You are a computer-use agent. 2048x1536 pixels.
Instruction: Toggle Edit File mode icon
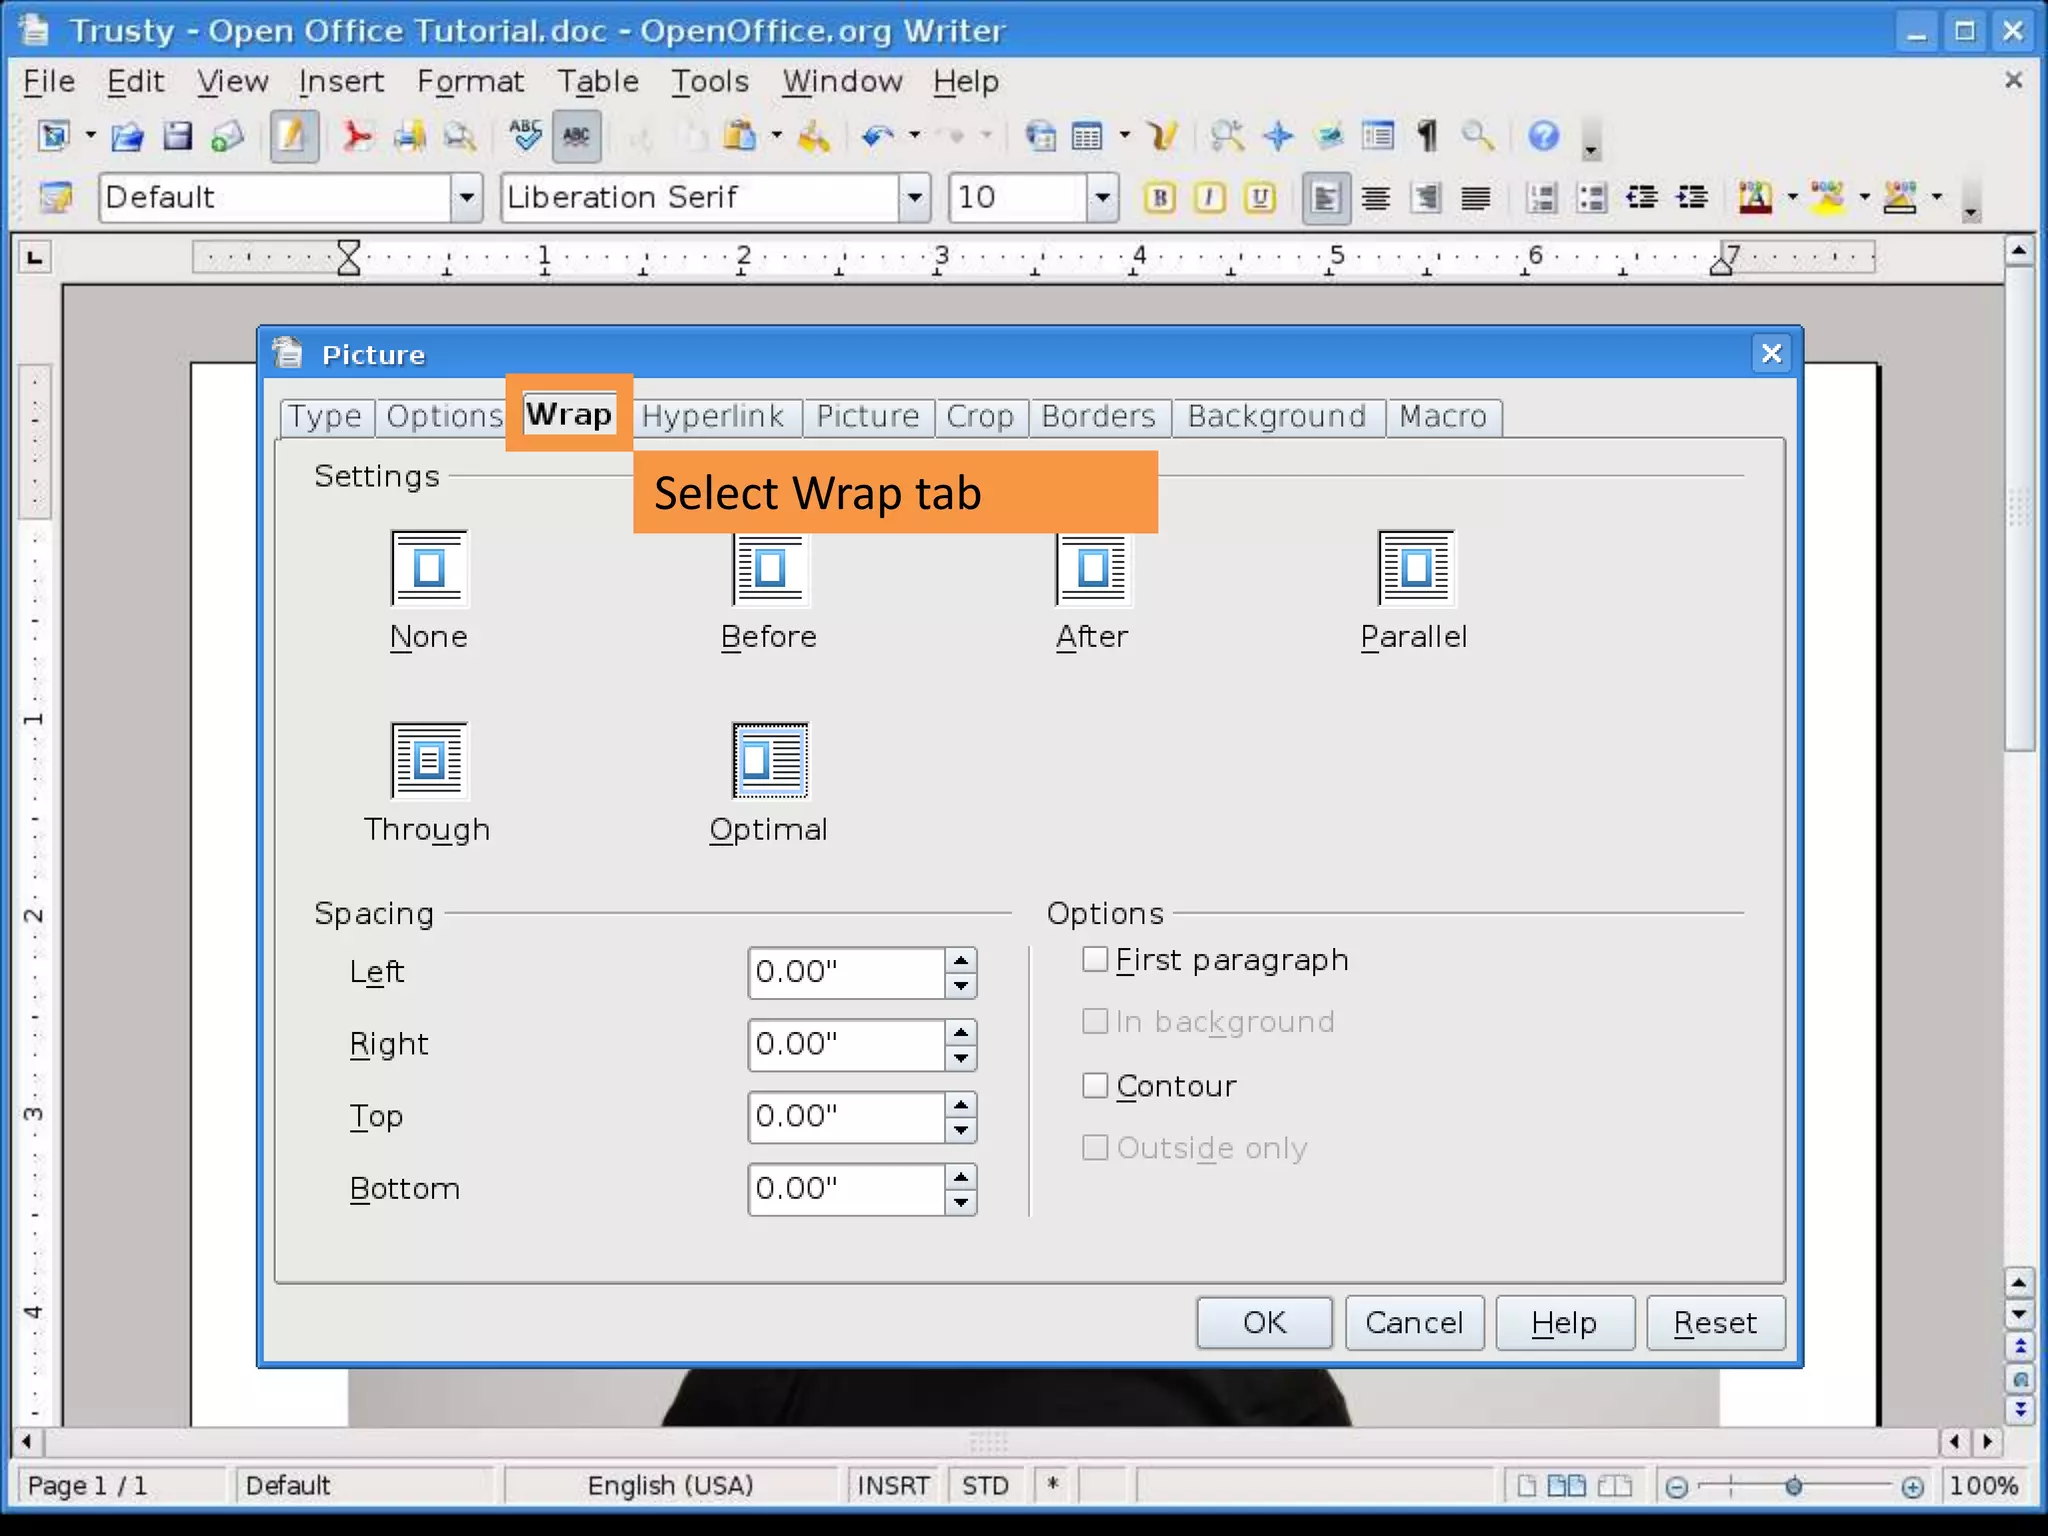(x=293, y=136)
